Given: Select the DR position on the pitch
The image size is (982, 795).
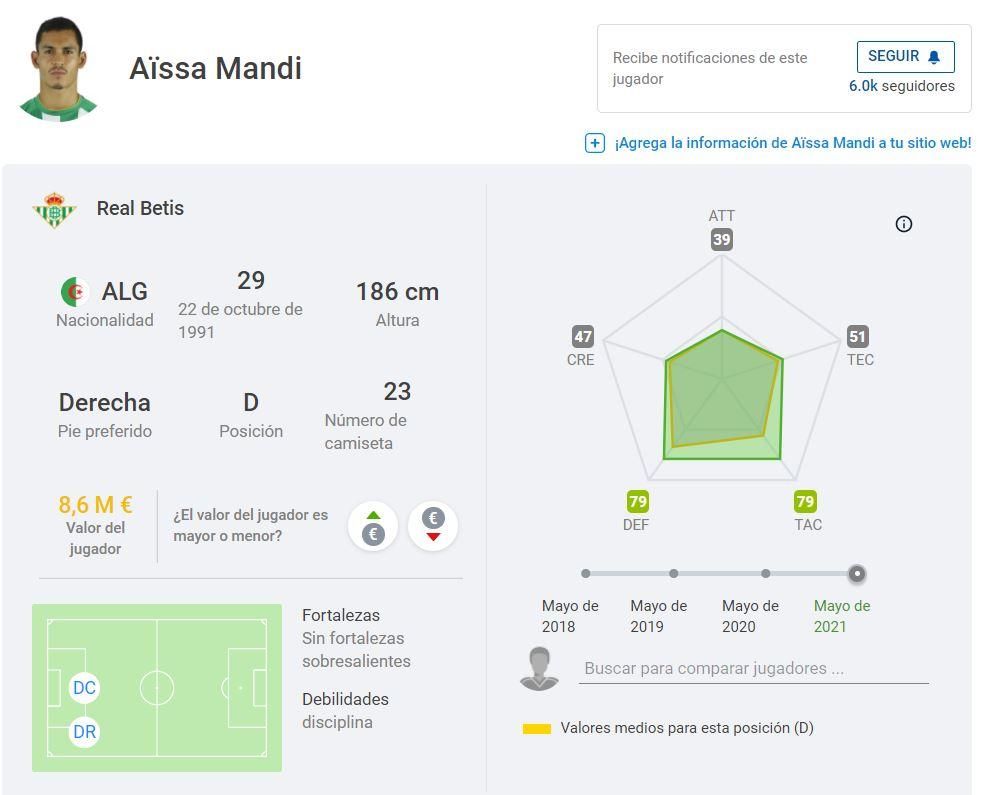Looking at the screenshot, I should coord(85,732).
